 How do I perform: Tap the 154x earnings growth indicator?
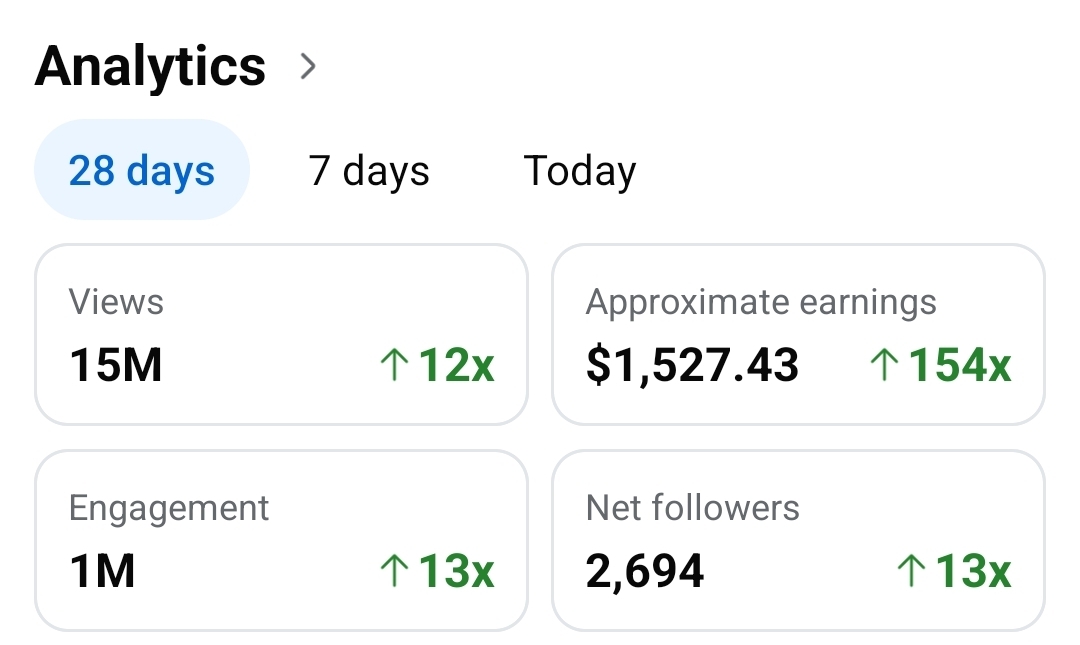pyautogui.click(x=959, y=366)
